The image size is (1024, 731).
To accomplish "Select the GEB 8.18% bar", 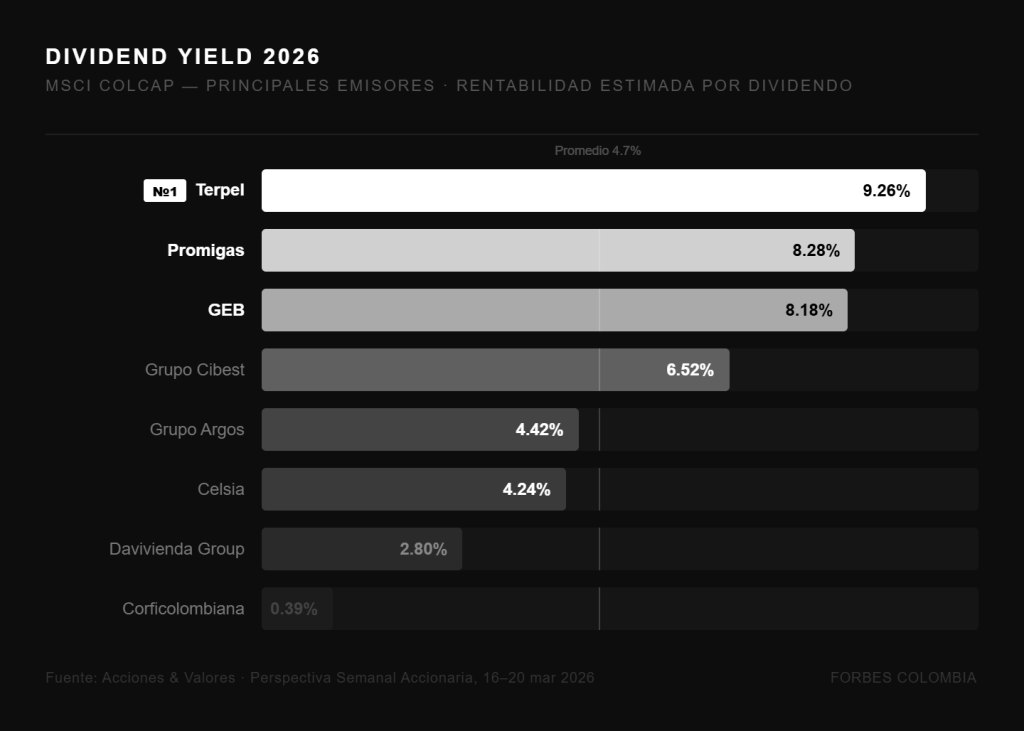I will pos(554,310).
